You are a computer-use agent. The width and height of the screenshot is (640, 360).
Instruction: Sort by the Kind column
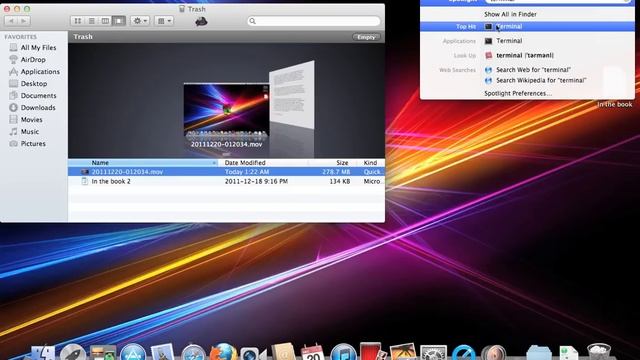(x=371, y=162)
